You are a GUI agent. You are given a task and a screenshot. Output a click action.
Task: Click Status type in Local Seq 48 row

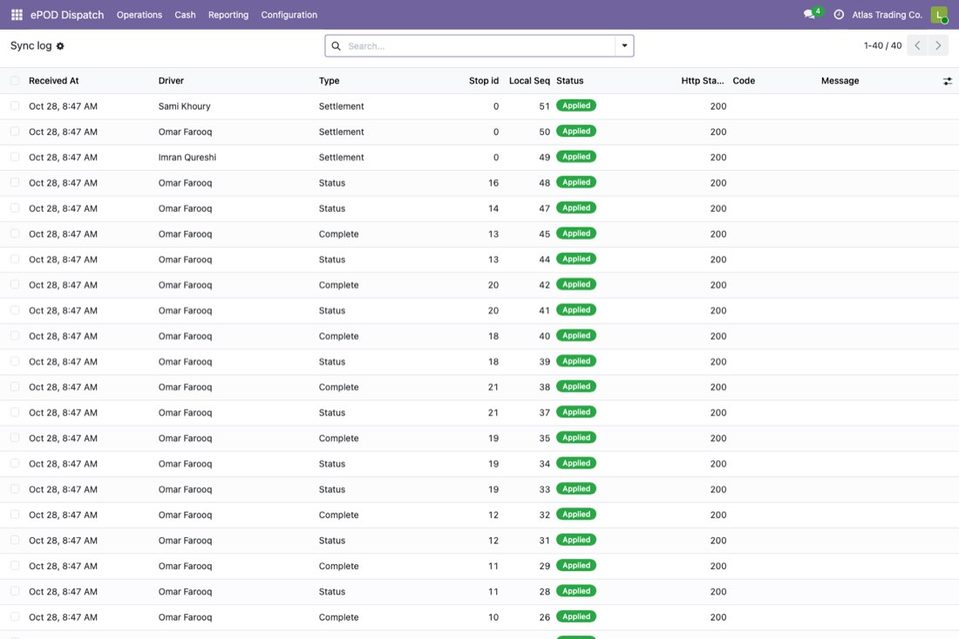[x=332, y=183]
